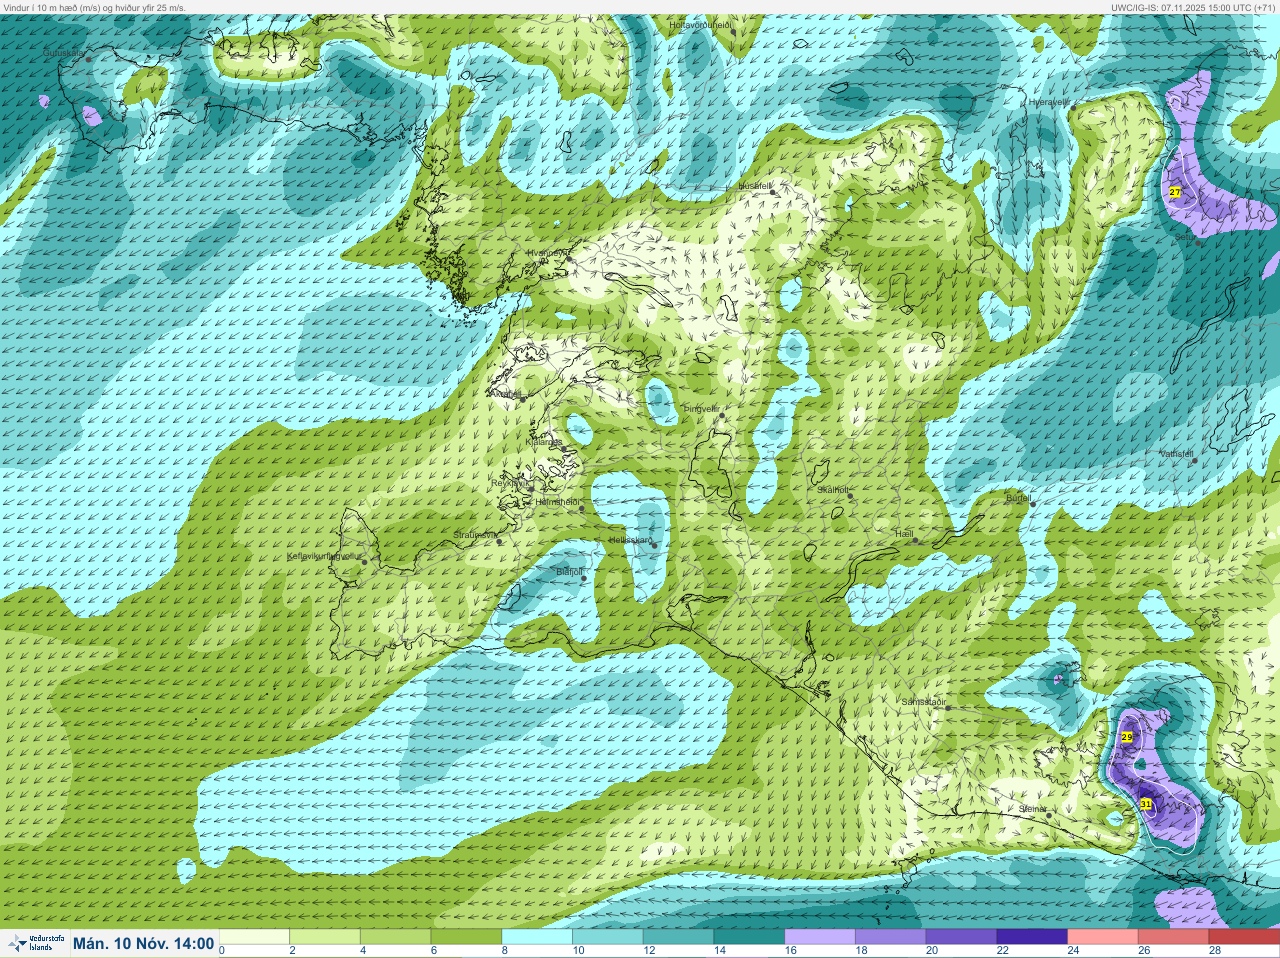The width and height of the screenshot is (1280, 958).
Task: Select the 16–18 m/s legend swatch
Action: pyautogui.click(x=820, y=937)
